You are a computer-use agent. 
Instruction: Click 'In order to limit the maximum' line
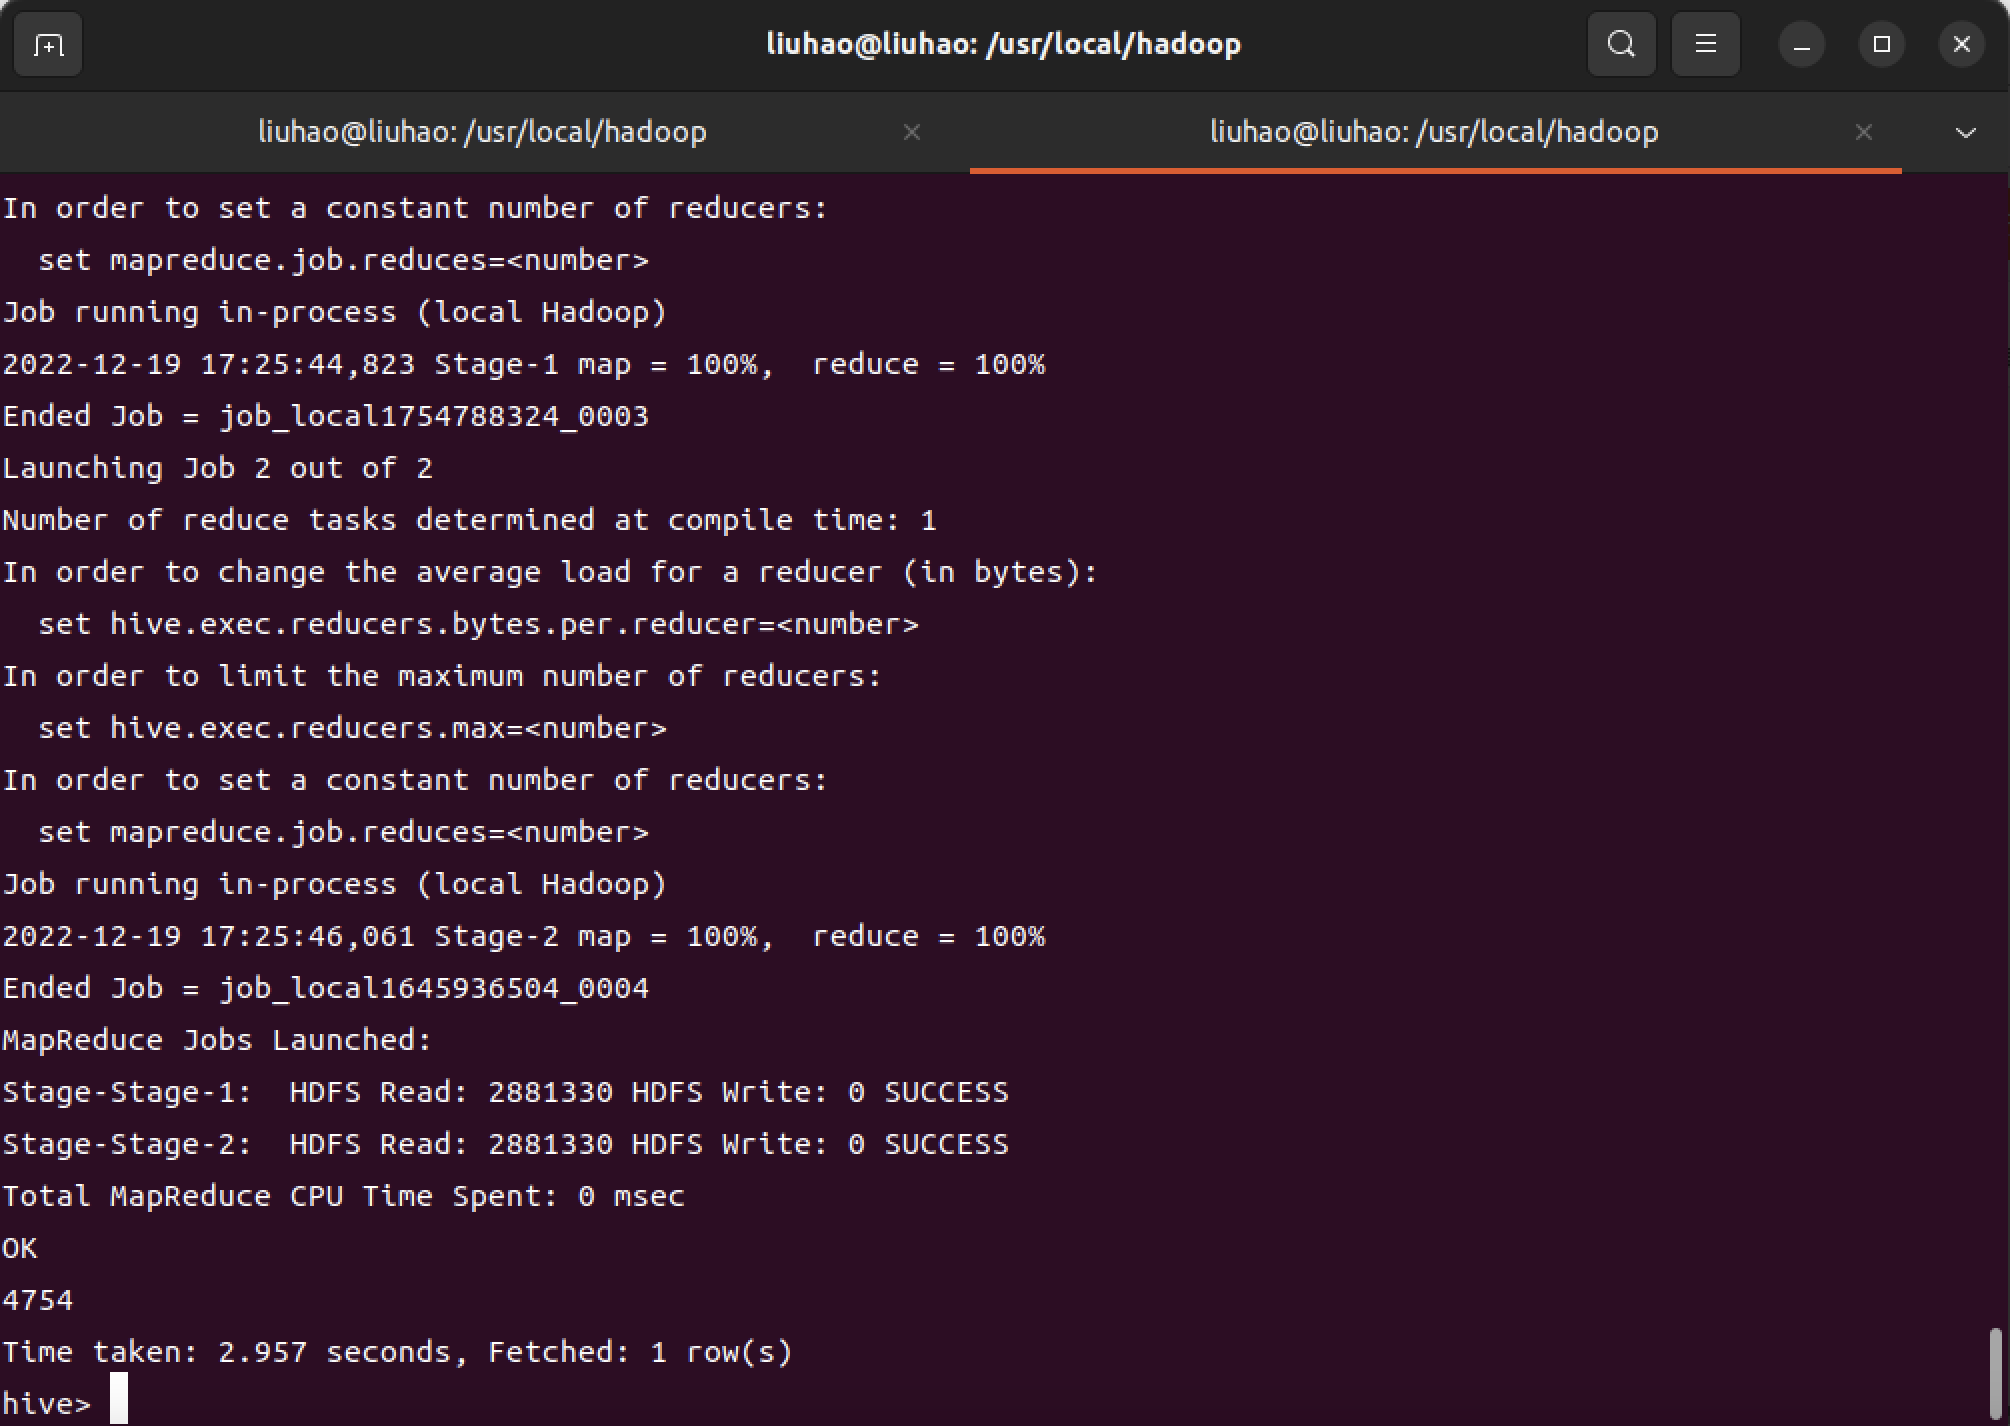[442, 676]
